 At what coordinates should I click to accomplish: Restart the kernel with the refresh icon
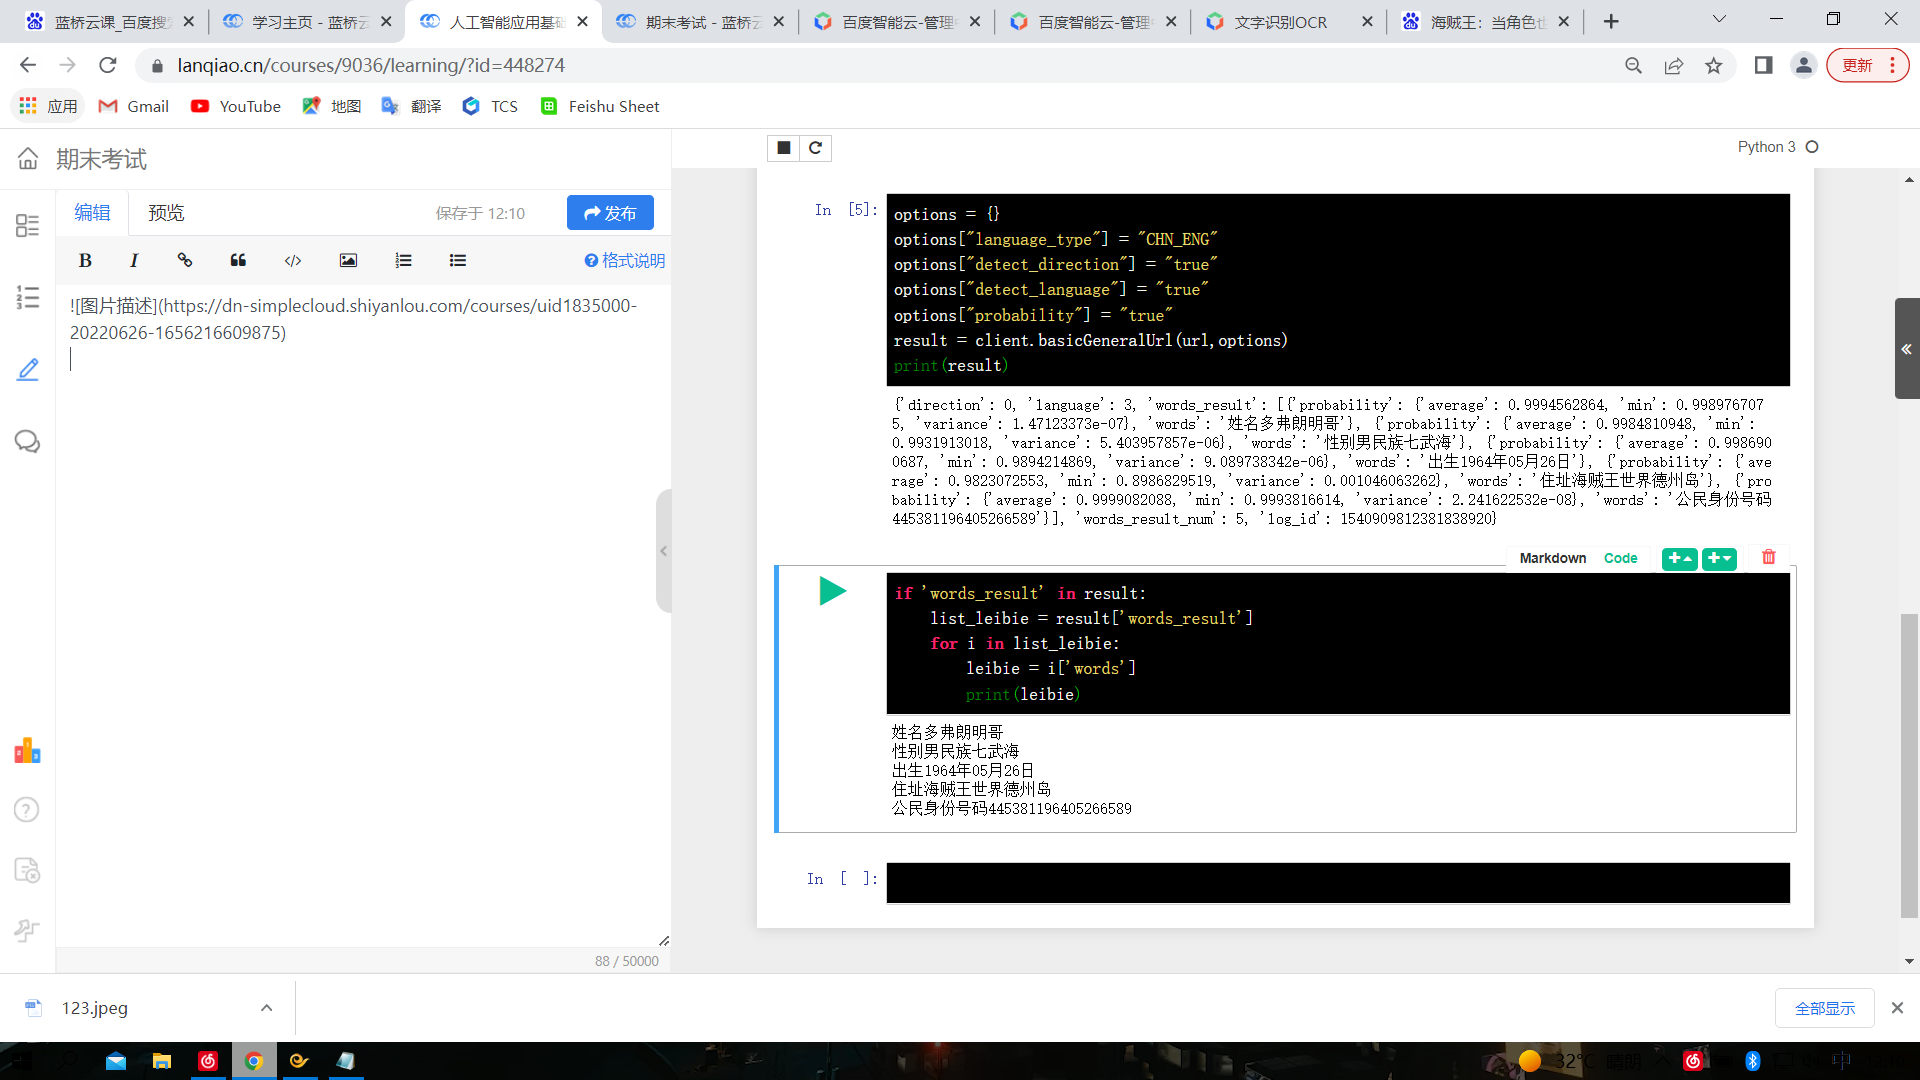(x=815, y=148)
